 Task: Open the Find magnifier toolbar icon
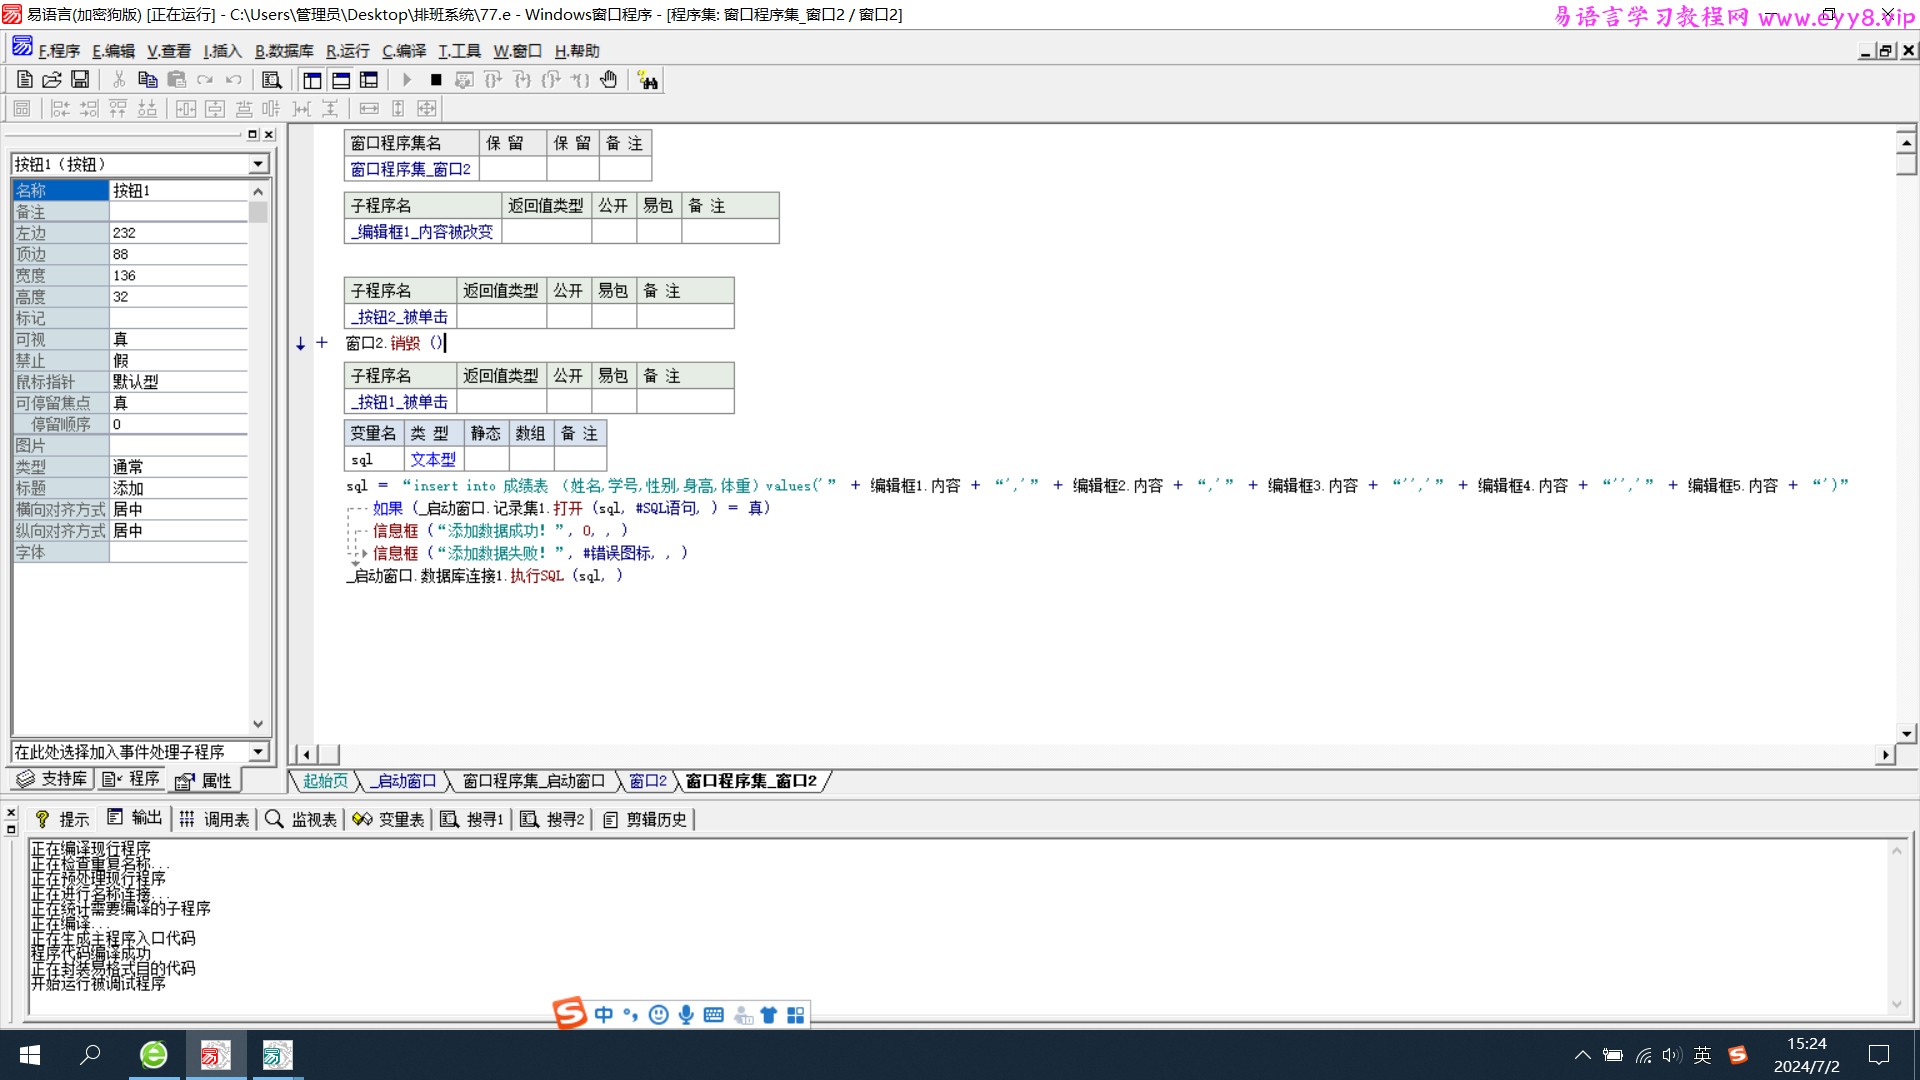[272, 80]
